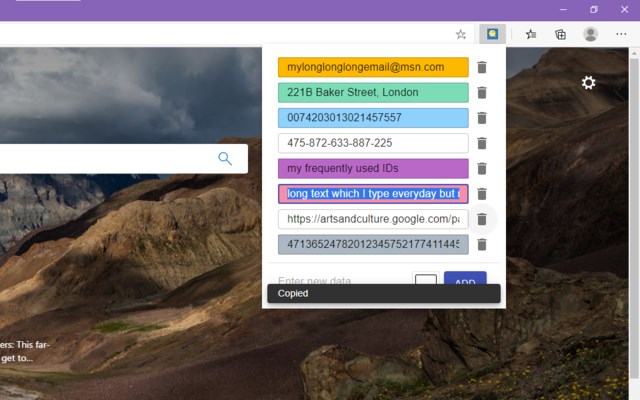This screenshot has width=640, height=400.
Task: Copy the https://artsandculture.google.com field
Action: pyautogui.click(x=373, y=219)
